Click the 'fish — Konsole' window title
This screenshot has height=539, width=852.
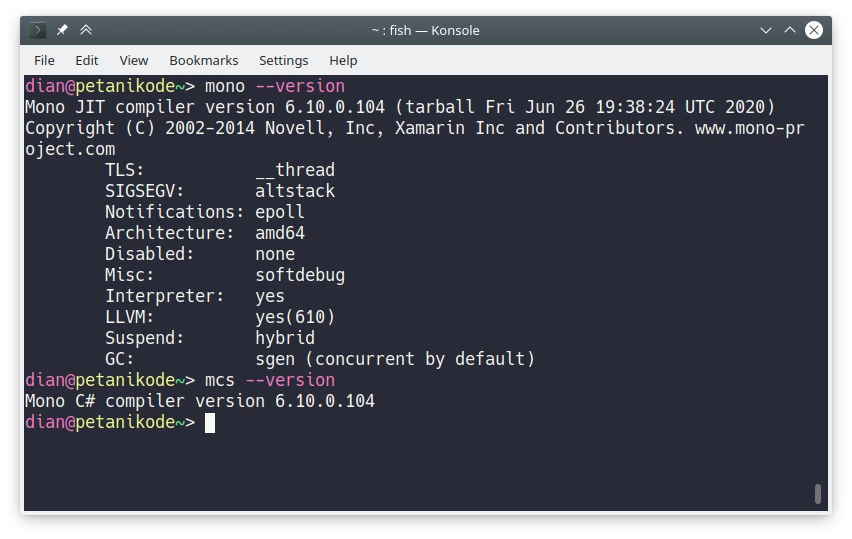[425, 30]
